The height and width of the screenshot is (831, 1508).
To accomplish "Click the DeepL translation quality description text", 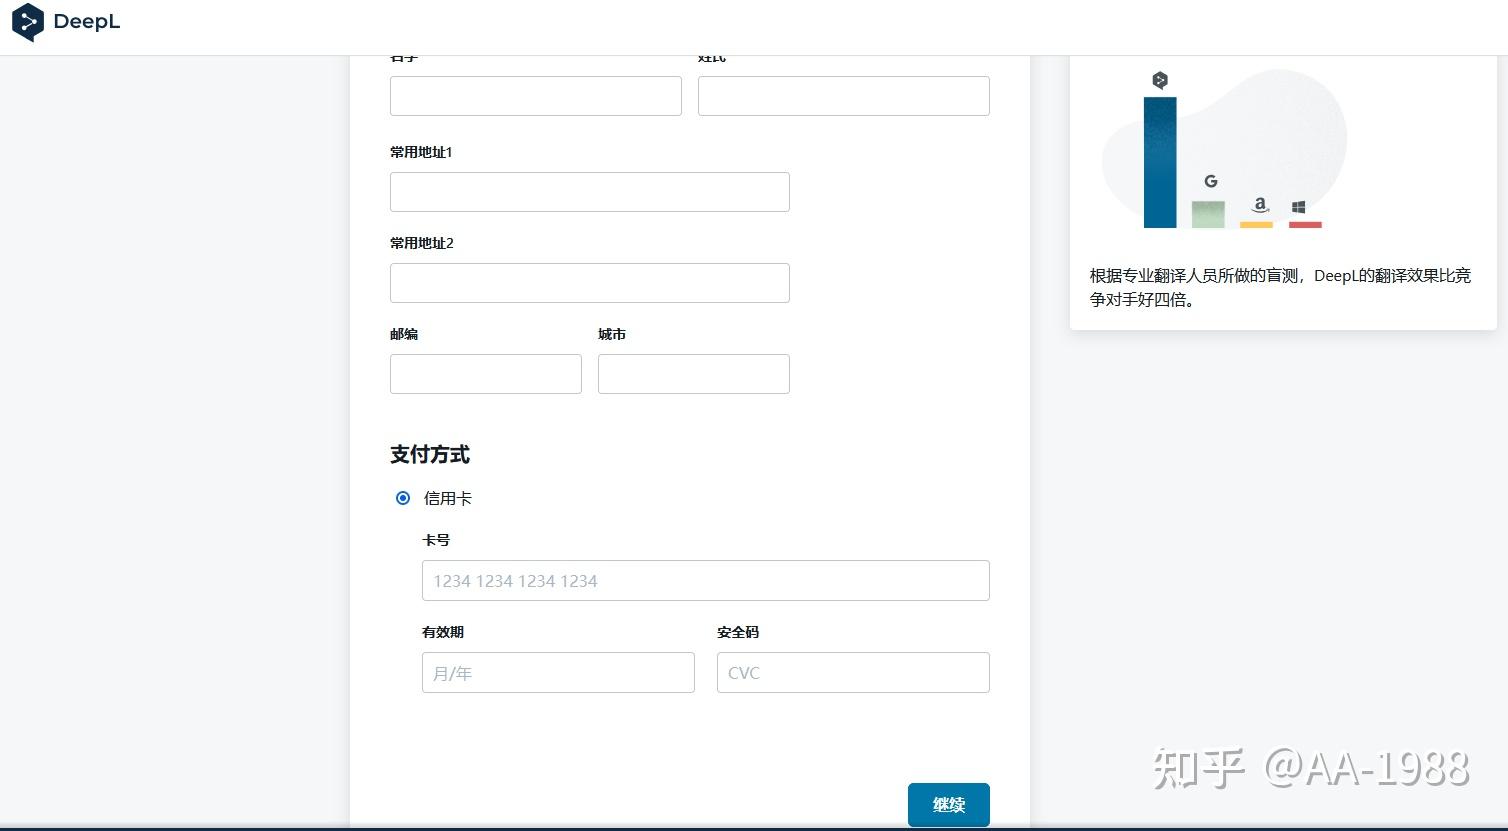I will 1280,287.
